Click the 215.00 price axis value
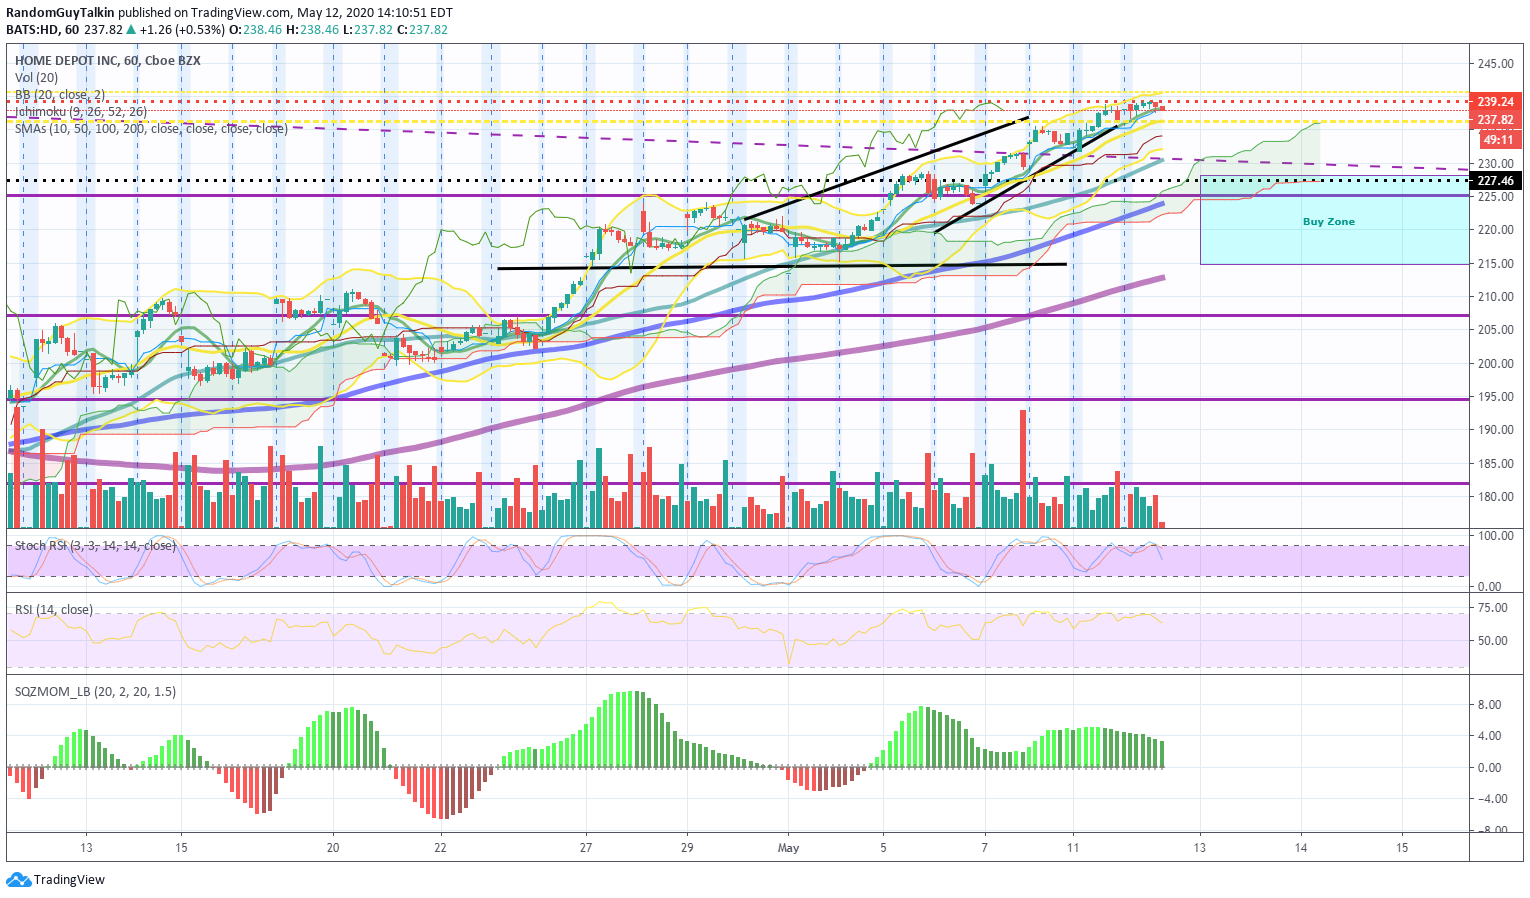This screenshot has width=1530, height=898. tap(1495, 264)
